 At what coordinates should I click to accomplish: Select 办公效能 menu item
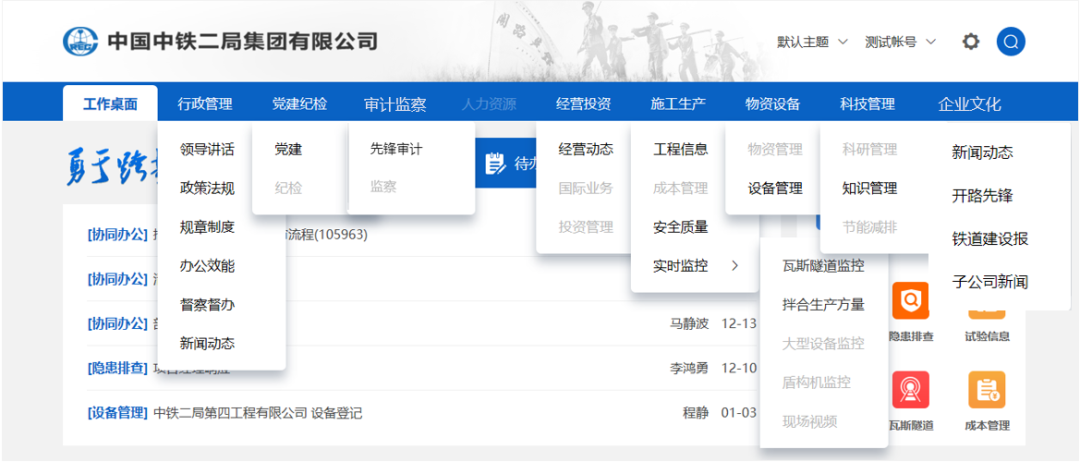(207, 266)
